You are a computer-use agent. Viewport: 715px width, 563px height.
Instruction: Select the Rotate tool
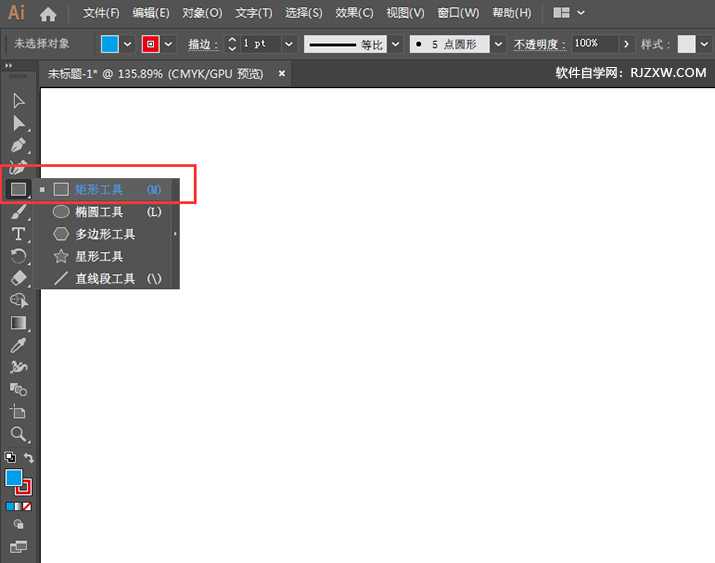pos(18,256)
